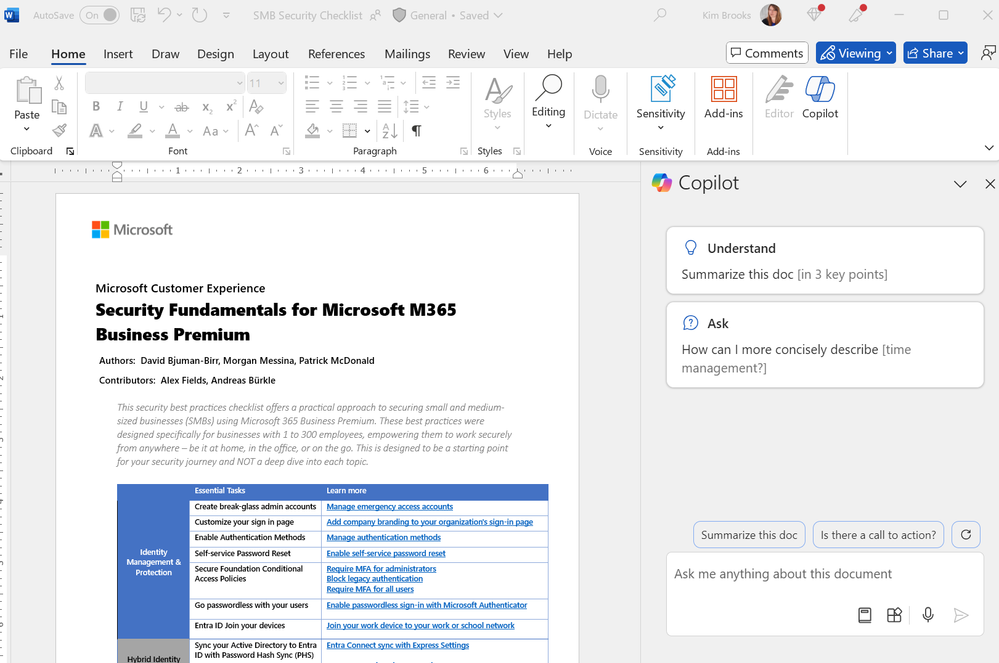Switch to the Insert tab
The width and height of the screenshot is (999, 663).
click(118, 54)
